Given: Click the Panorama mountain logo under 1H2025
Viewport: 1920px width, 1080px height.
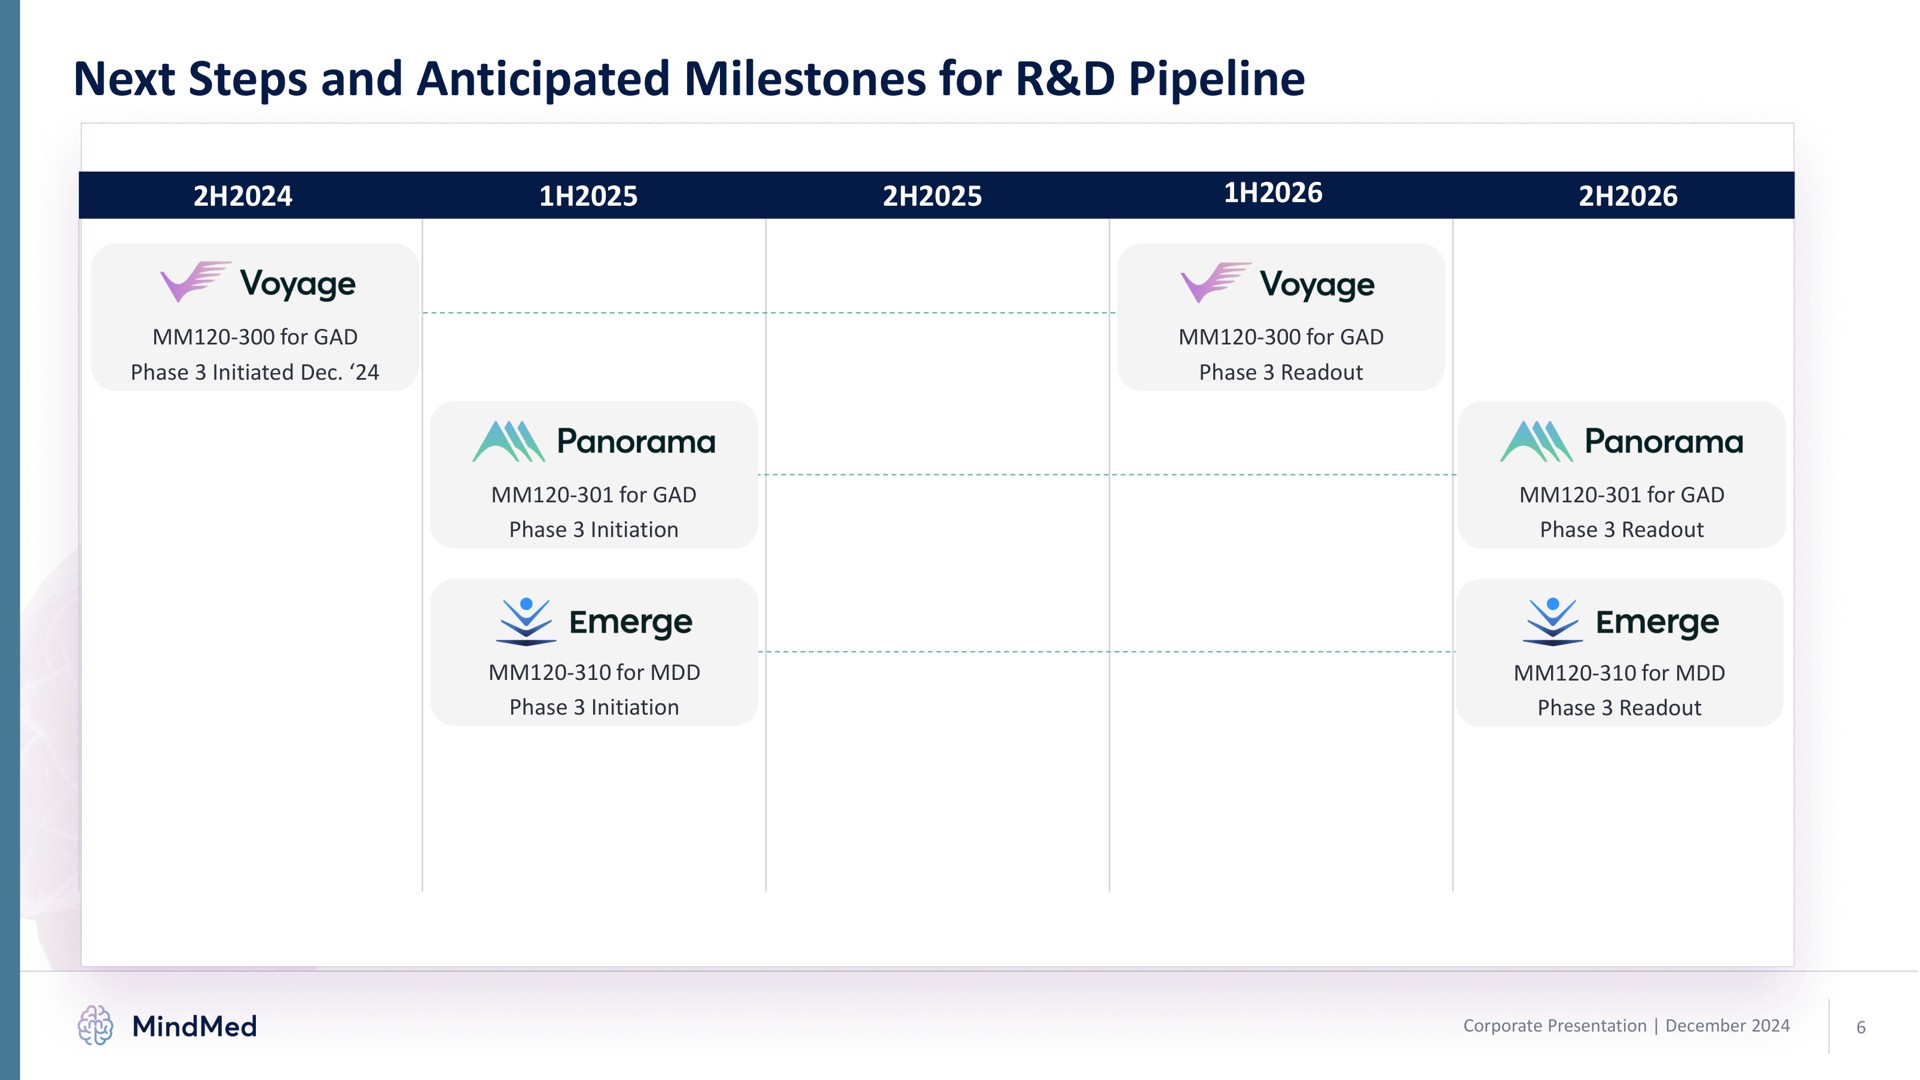Looking at the screenshot, I should (x=508, y=441).
